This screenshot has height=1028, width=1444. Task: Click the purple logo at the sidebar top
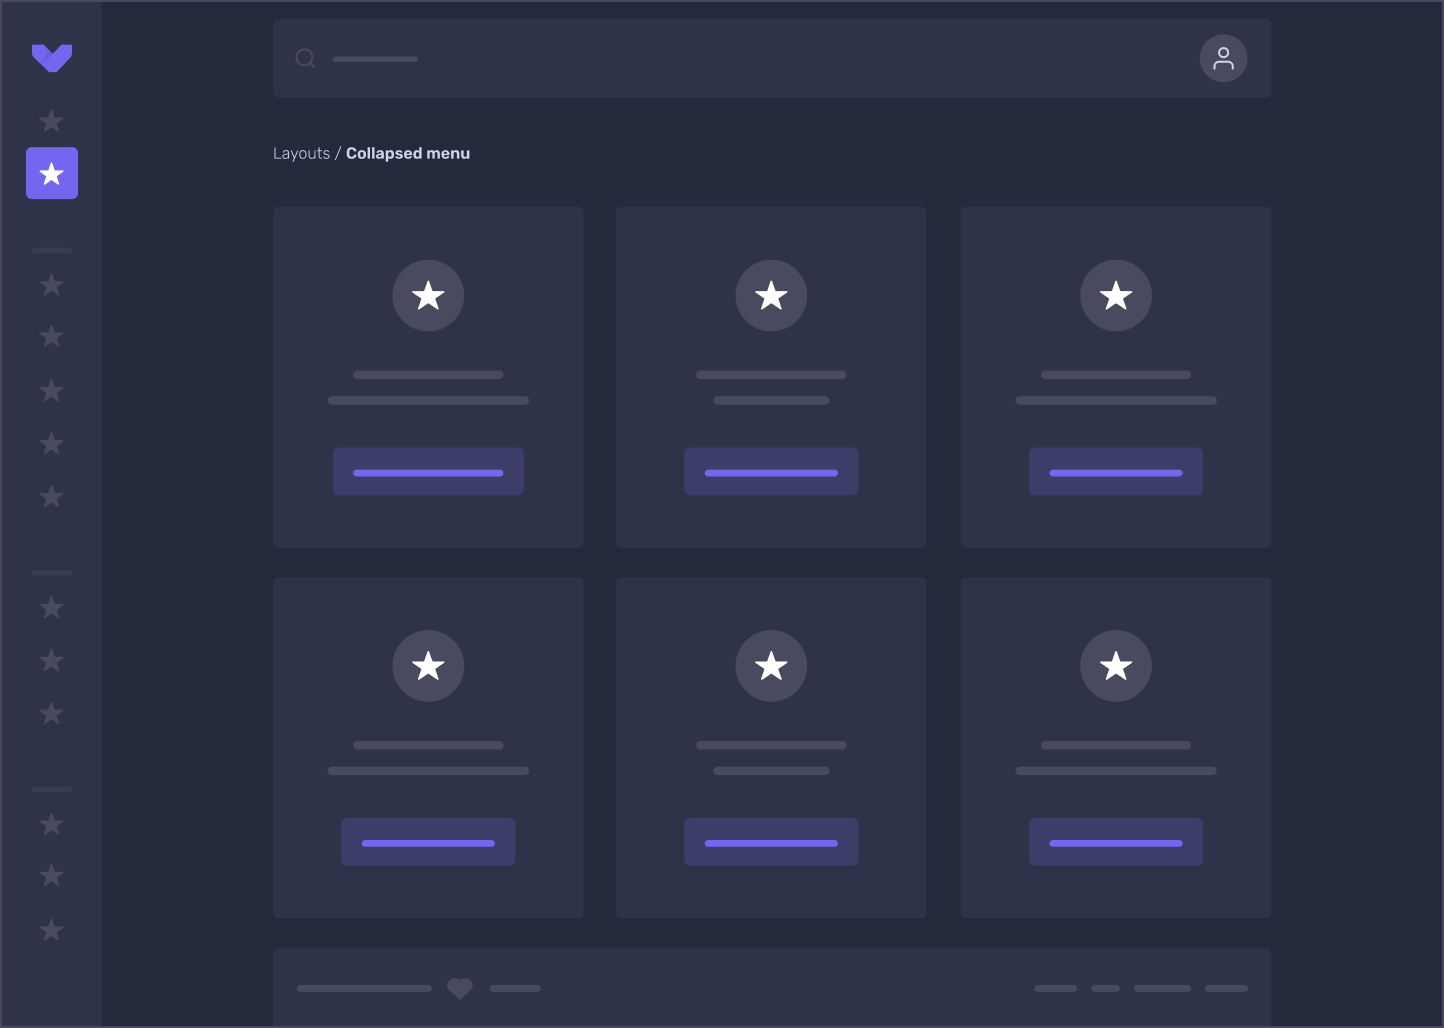(51, 58)
